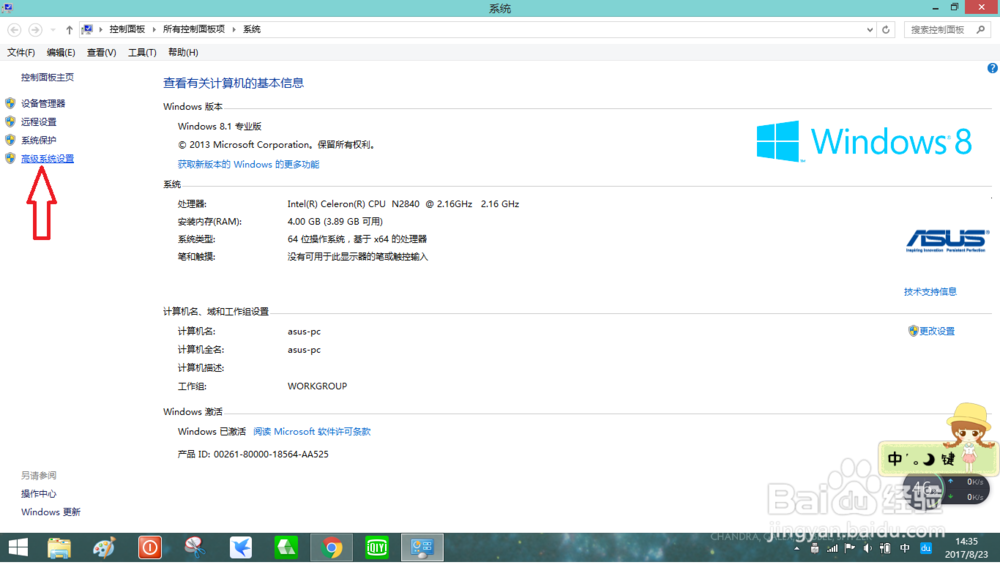The height and width of the screenshot is (565, 1000).
Task: Open System Protection (系统保护) link
Action: 38,140
